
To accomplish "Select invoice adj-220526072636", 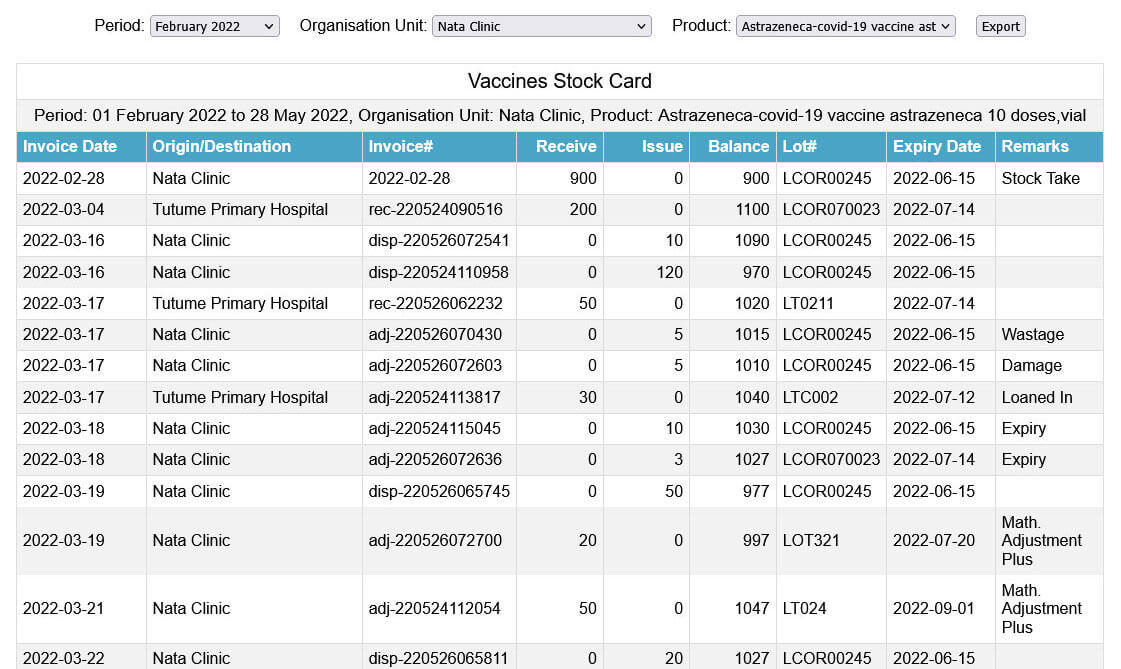I will [x=435, y=460].
